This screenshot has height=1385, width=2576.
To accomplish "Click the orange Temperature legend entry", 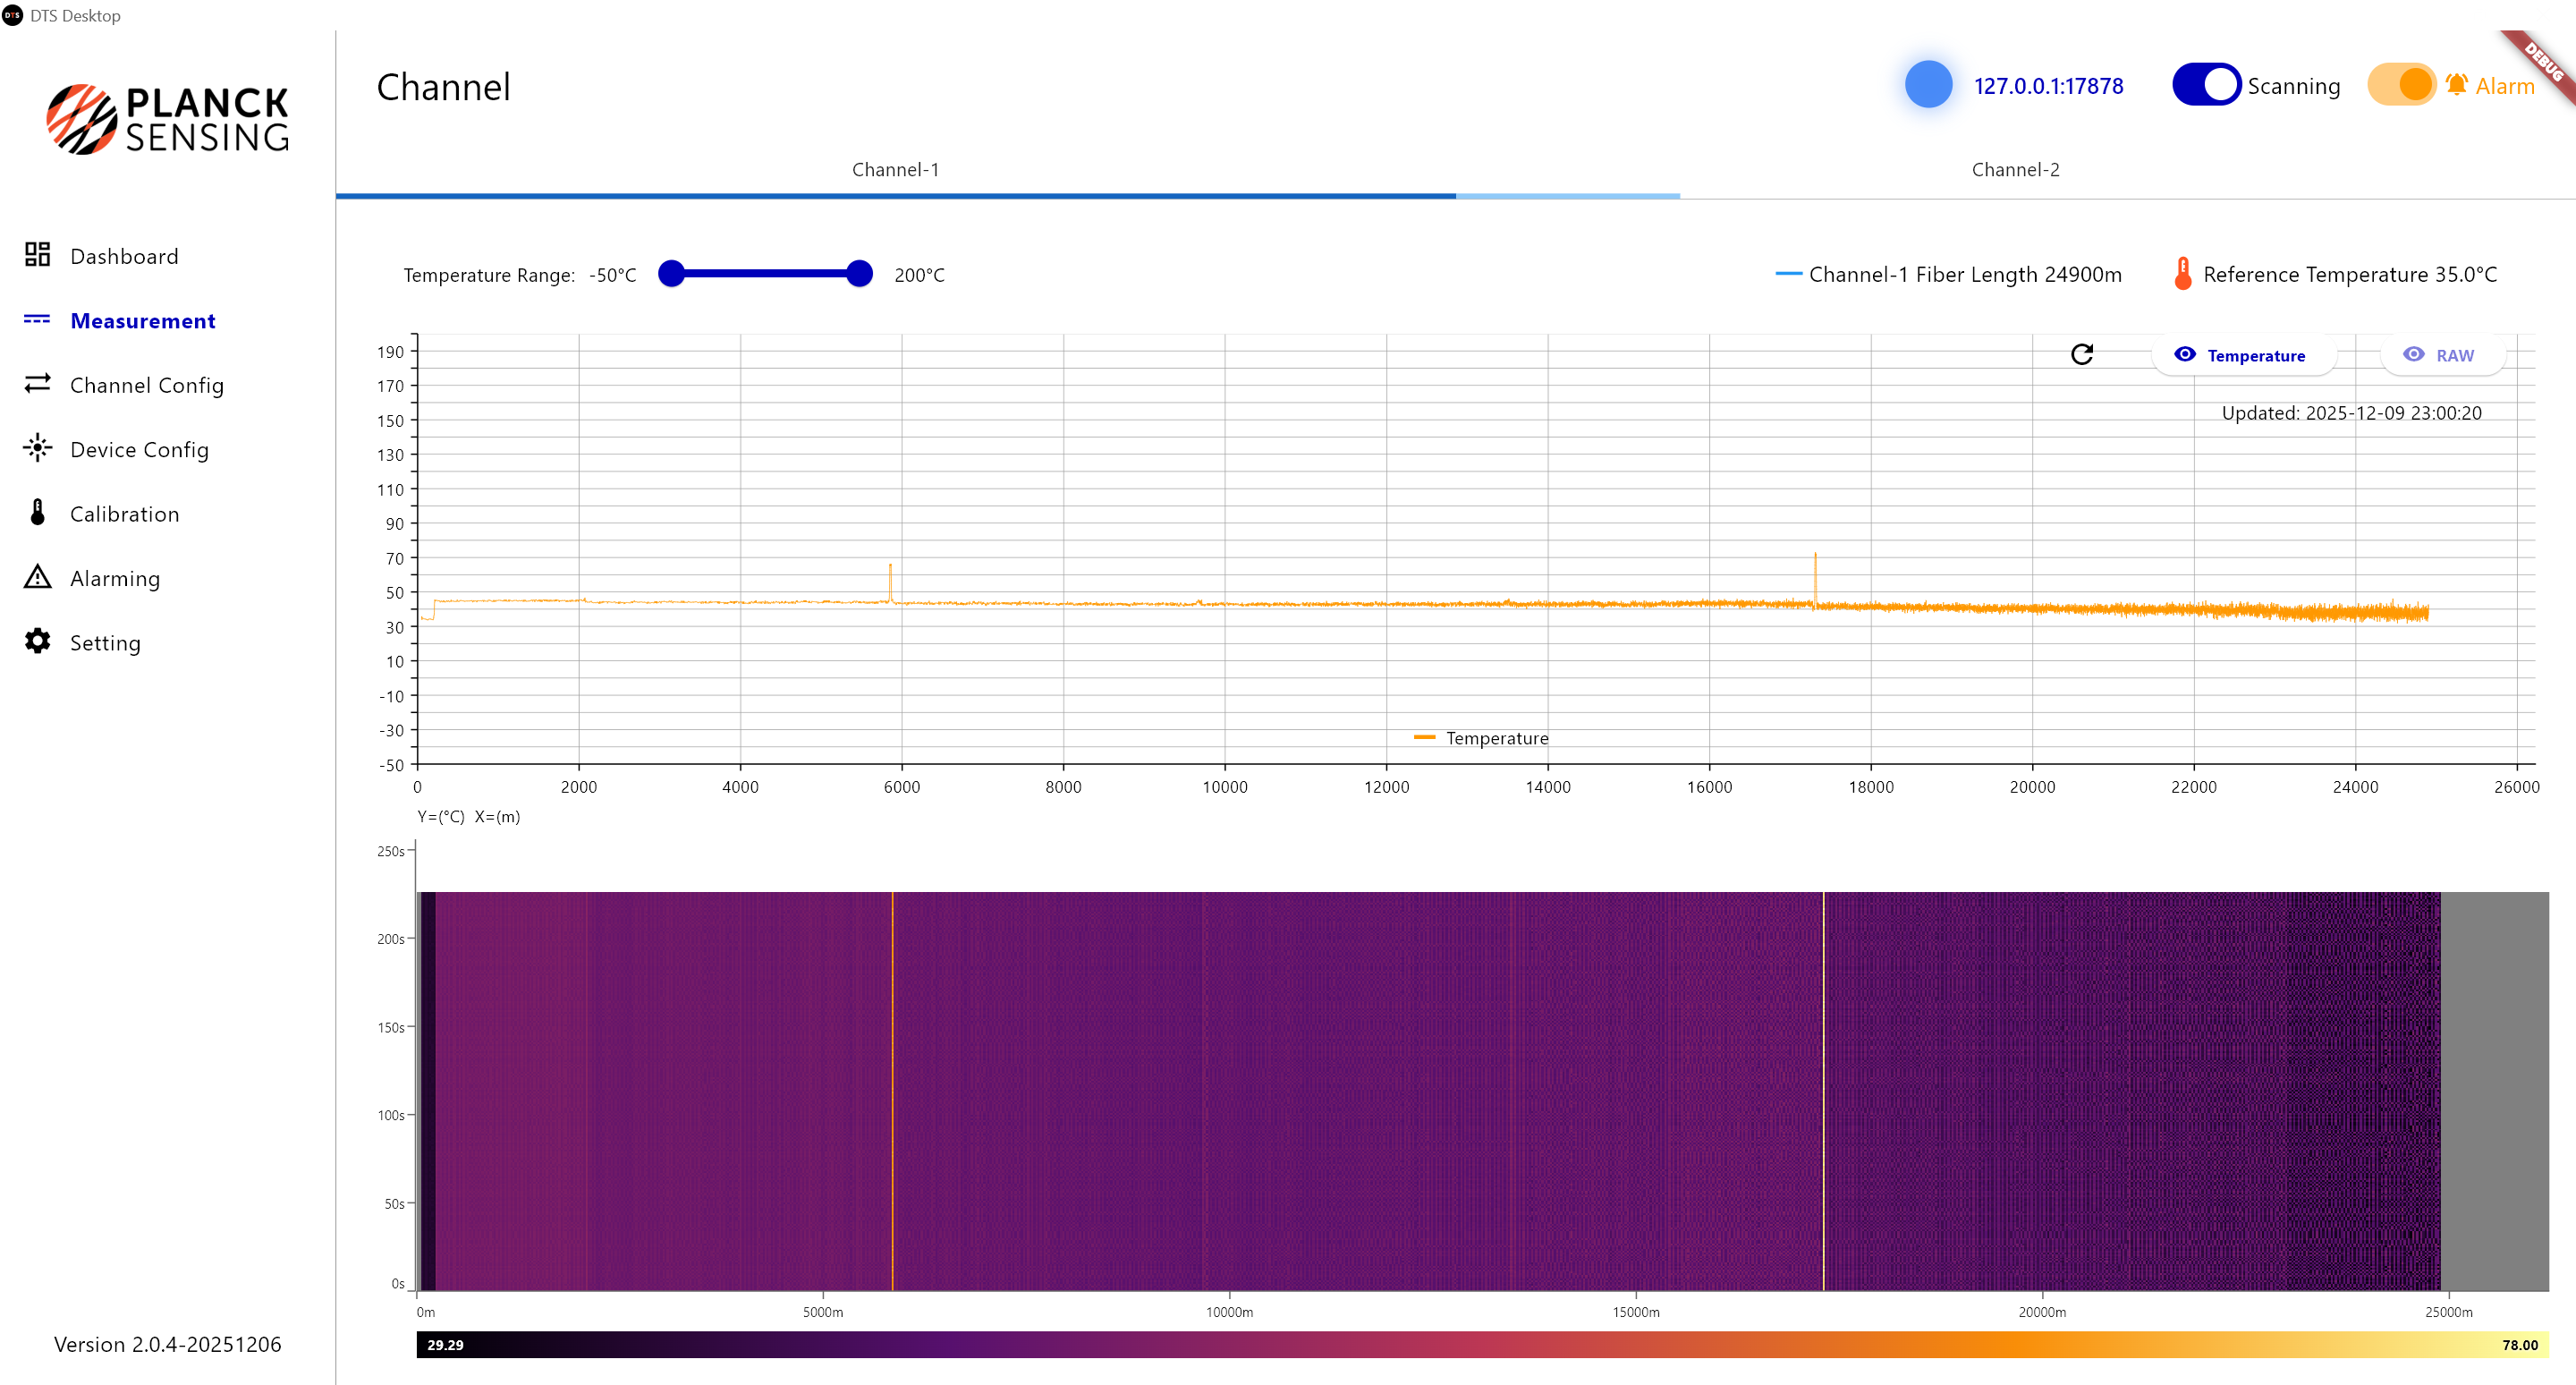I will click(1480, 738).
